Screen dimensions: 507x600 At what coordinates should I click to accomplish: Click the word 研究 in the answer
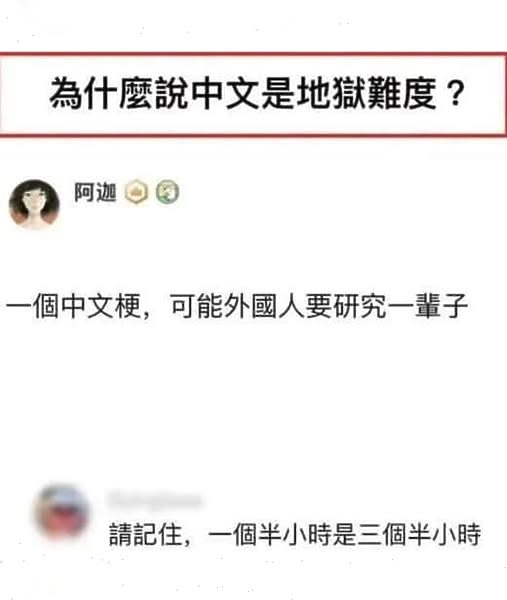pyautogui.click(x=359, y=306)
